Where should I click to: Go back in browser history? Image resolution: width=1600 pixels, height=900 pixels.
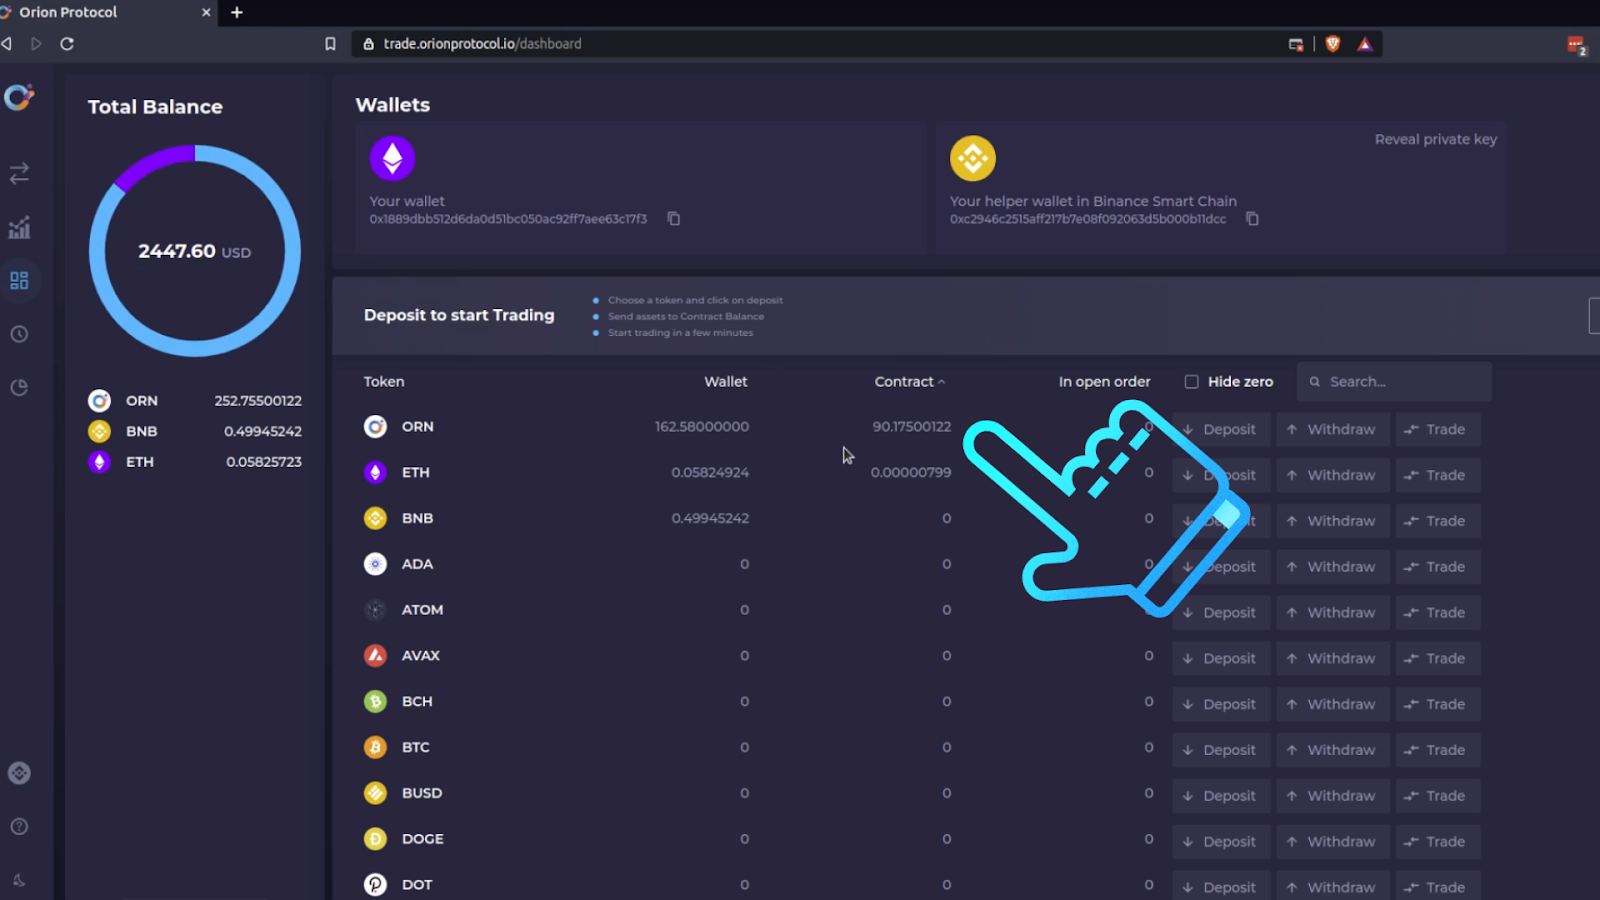click(8, 44)
